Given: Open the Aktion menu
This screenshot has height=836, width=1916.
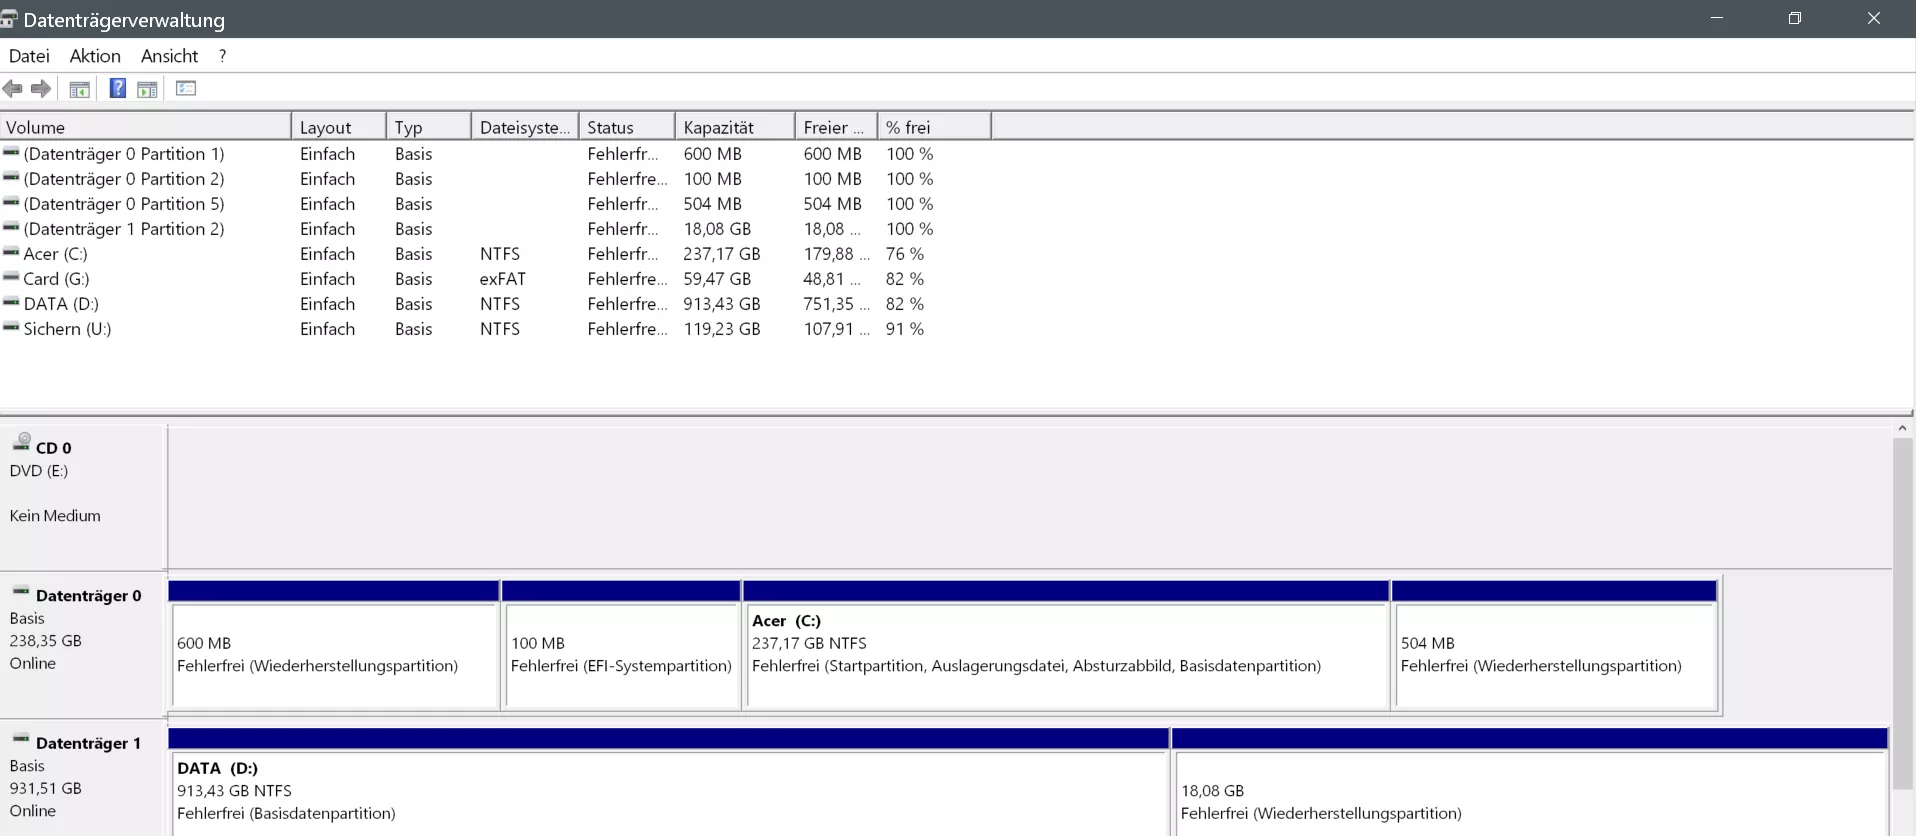Looking at the screenshot, I should point(95,56).
